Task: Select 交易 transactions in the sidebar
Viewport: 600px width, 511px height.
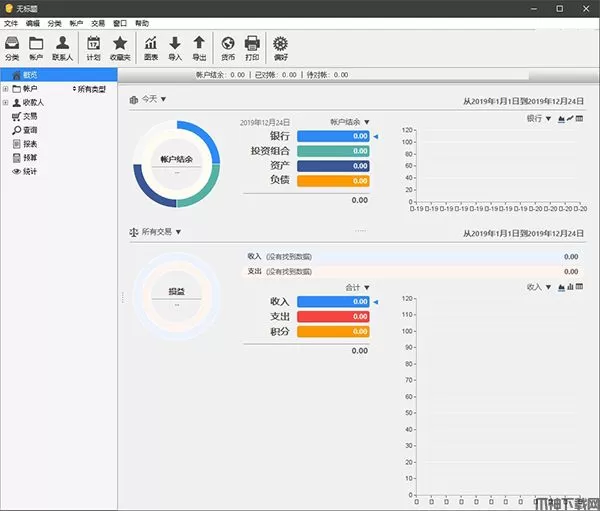Action: (x=25, y=116)
